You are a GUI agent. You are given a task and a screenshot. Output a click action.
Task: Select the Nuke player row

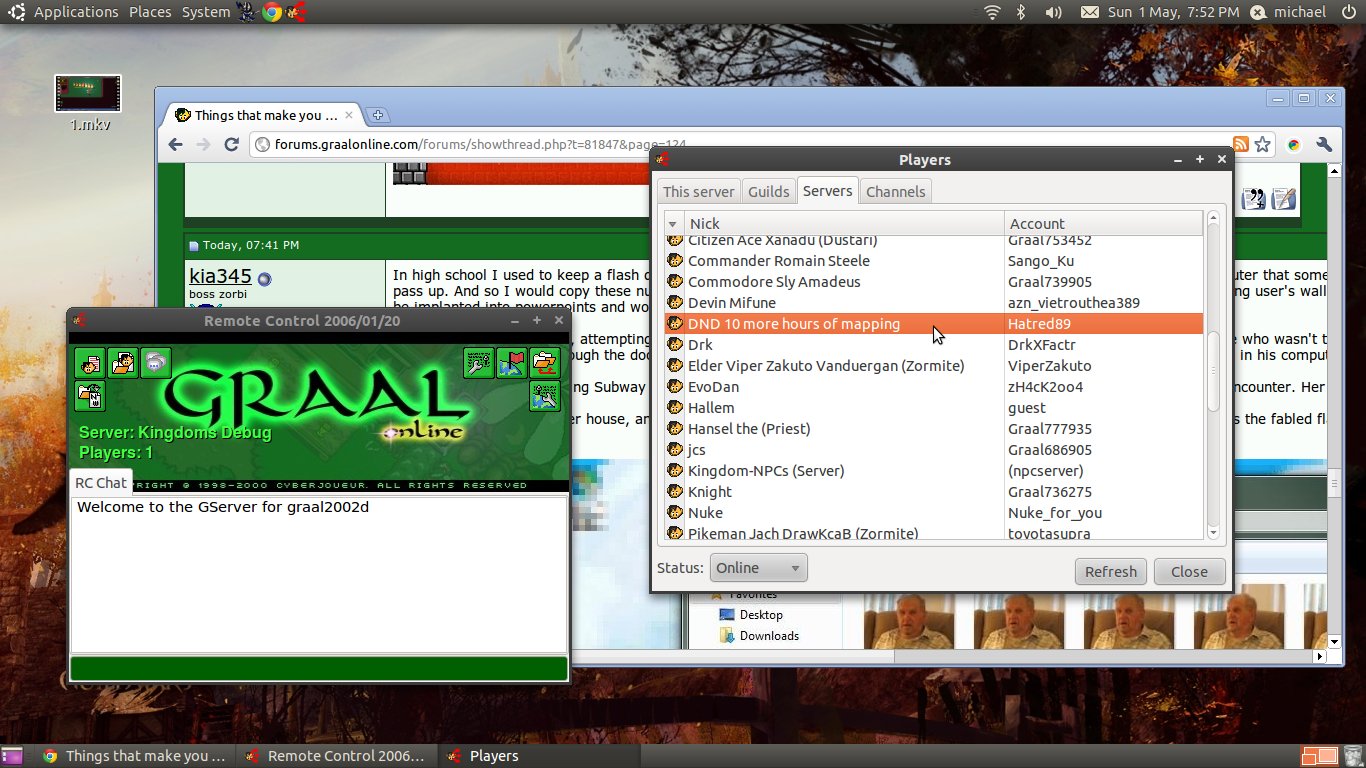[x=934, y=513]
